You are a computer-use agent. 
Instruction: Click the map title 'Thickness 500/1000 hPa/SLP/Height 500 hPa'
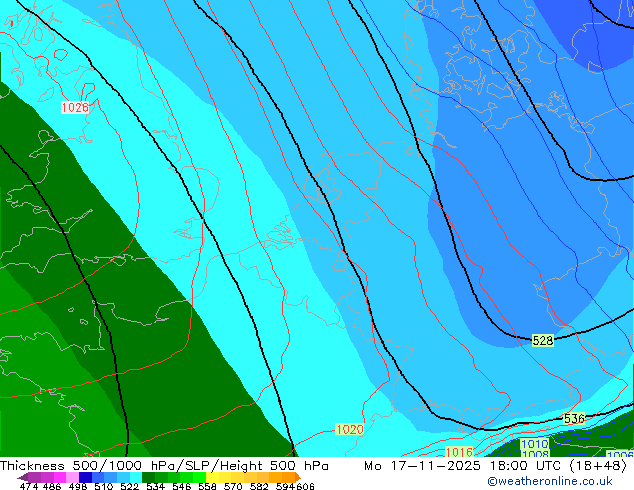tap(164, 466)
